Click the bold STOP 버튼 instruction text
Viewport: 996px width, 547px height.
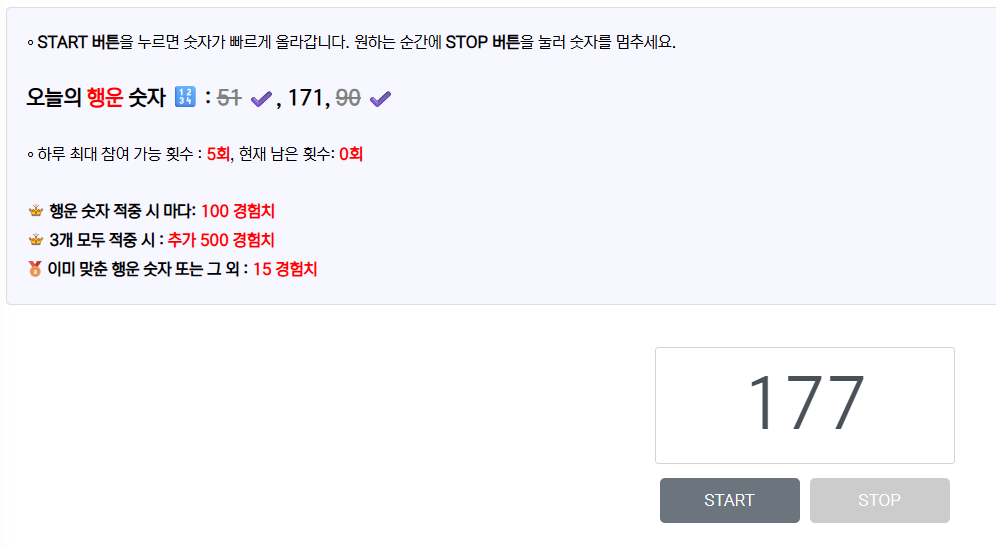482,43
